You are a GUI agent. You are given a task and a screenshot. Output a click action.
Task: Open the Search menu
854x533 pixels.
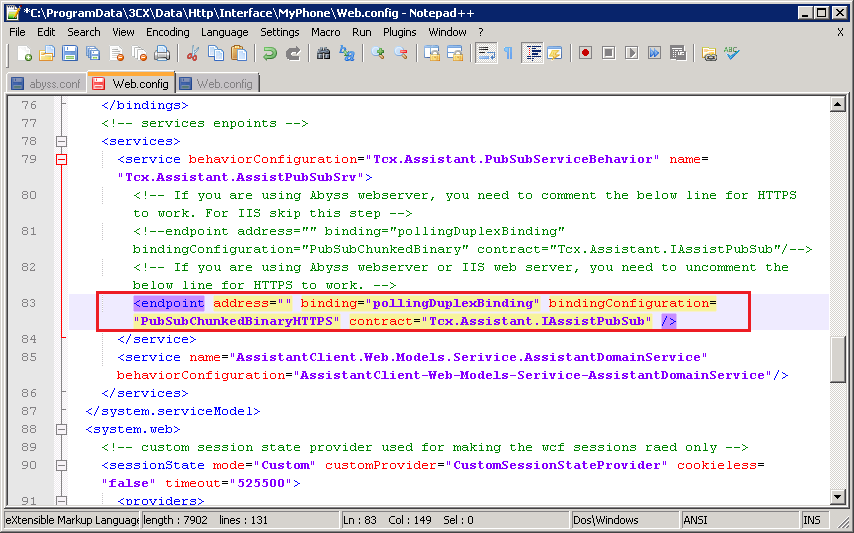point(83,32)
